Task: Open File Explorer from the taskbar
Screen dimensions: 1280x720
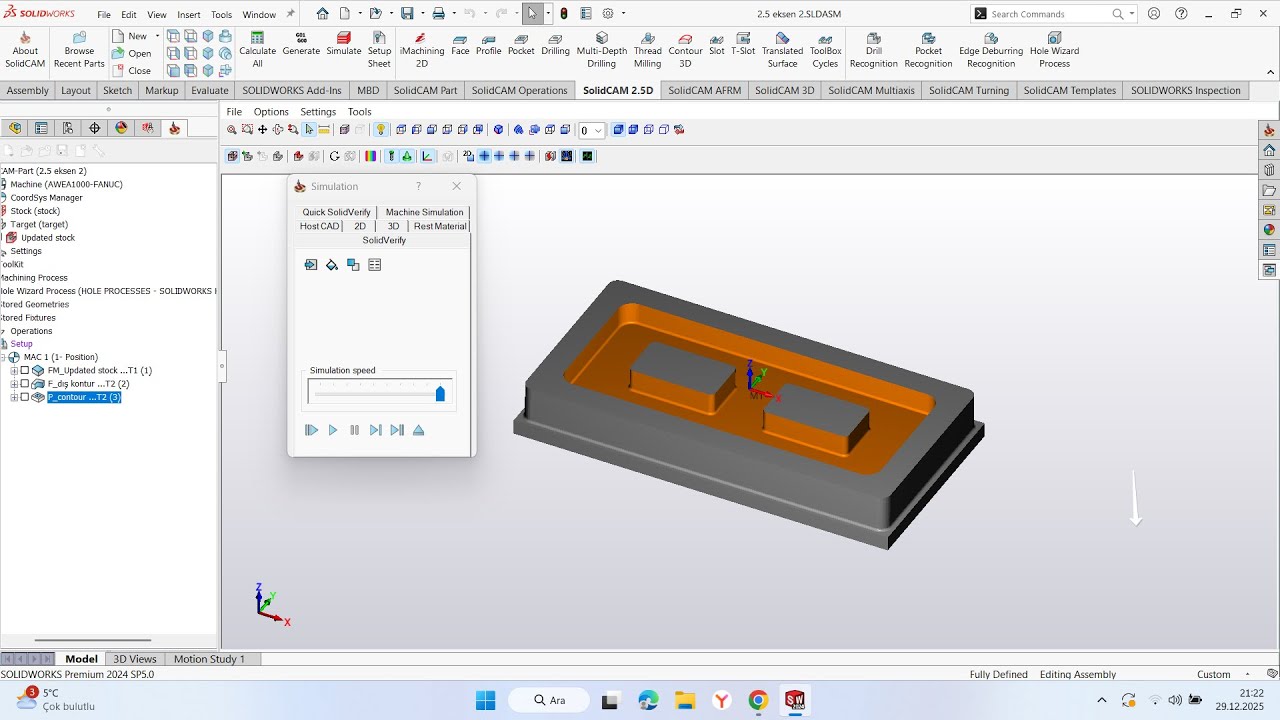Action: pos(685,700)
